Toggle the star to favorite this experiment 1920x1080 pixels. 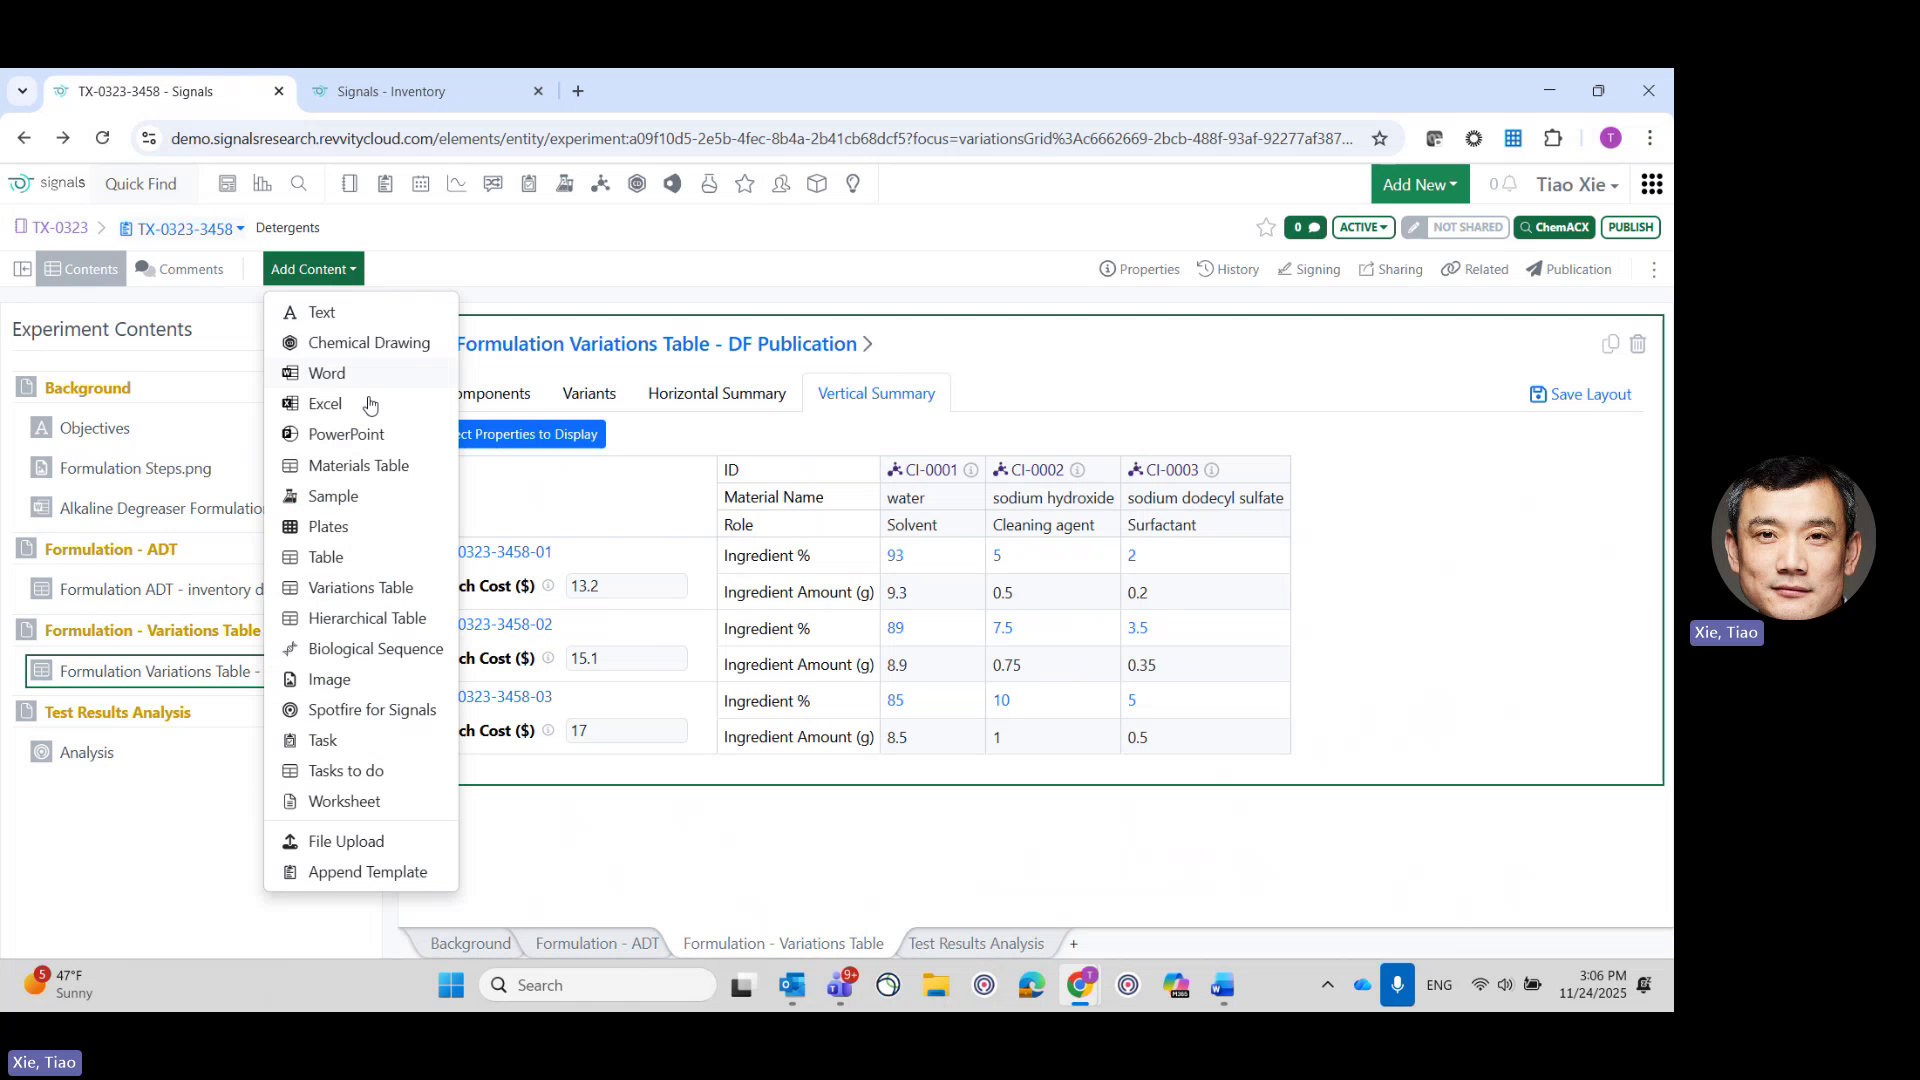[1266, 227]
